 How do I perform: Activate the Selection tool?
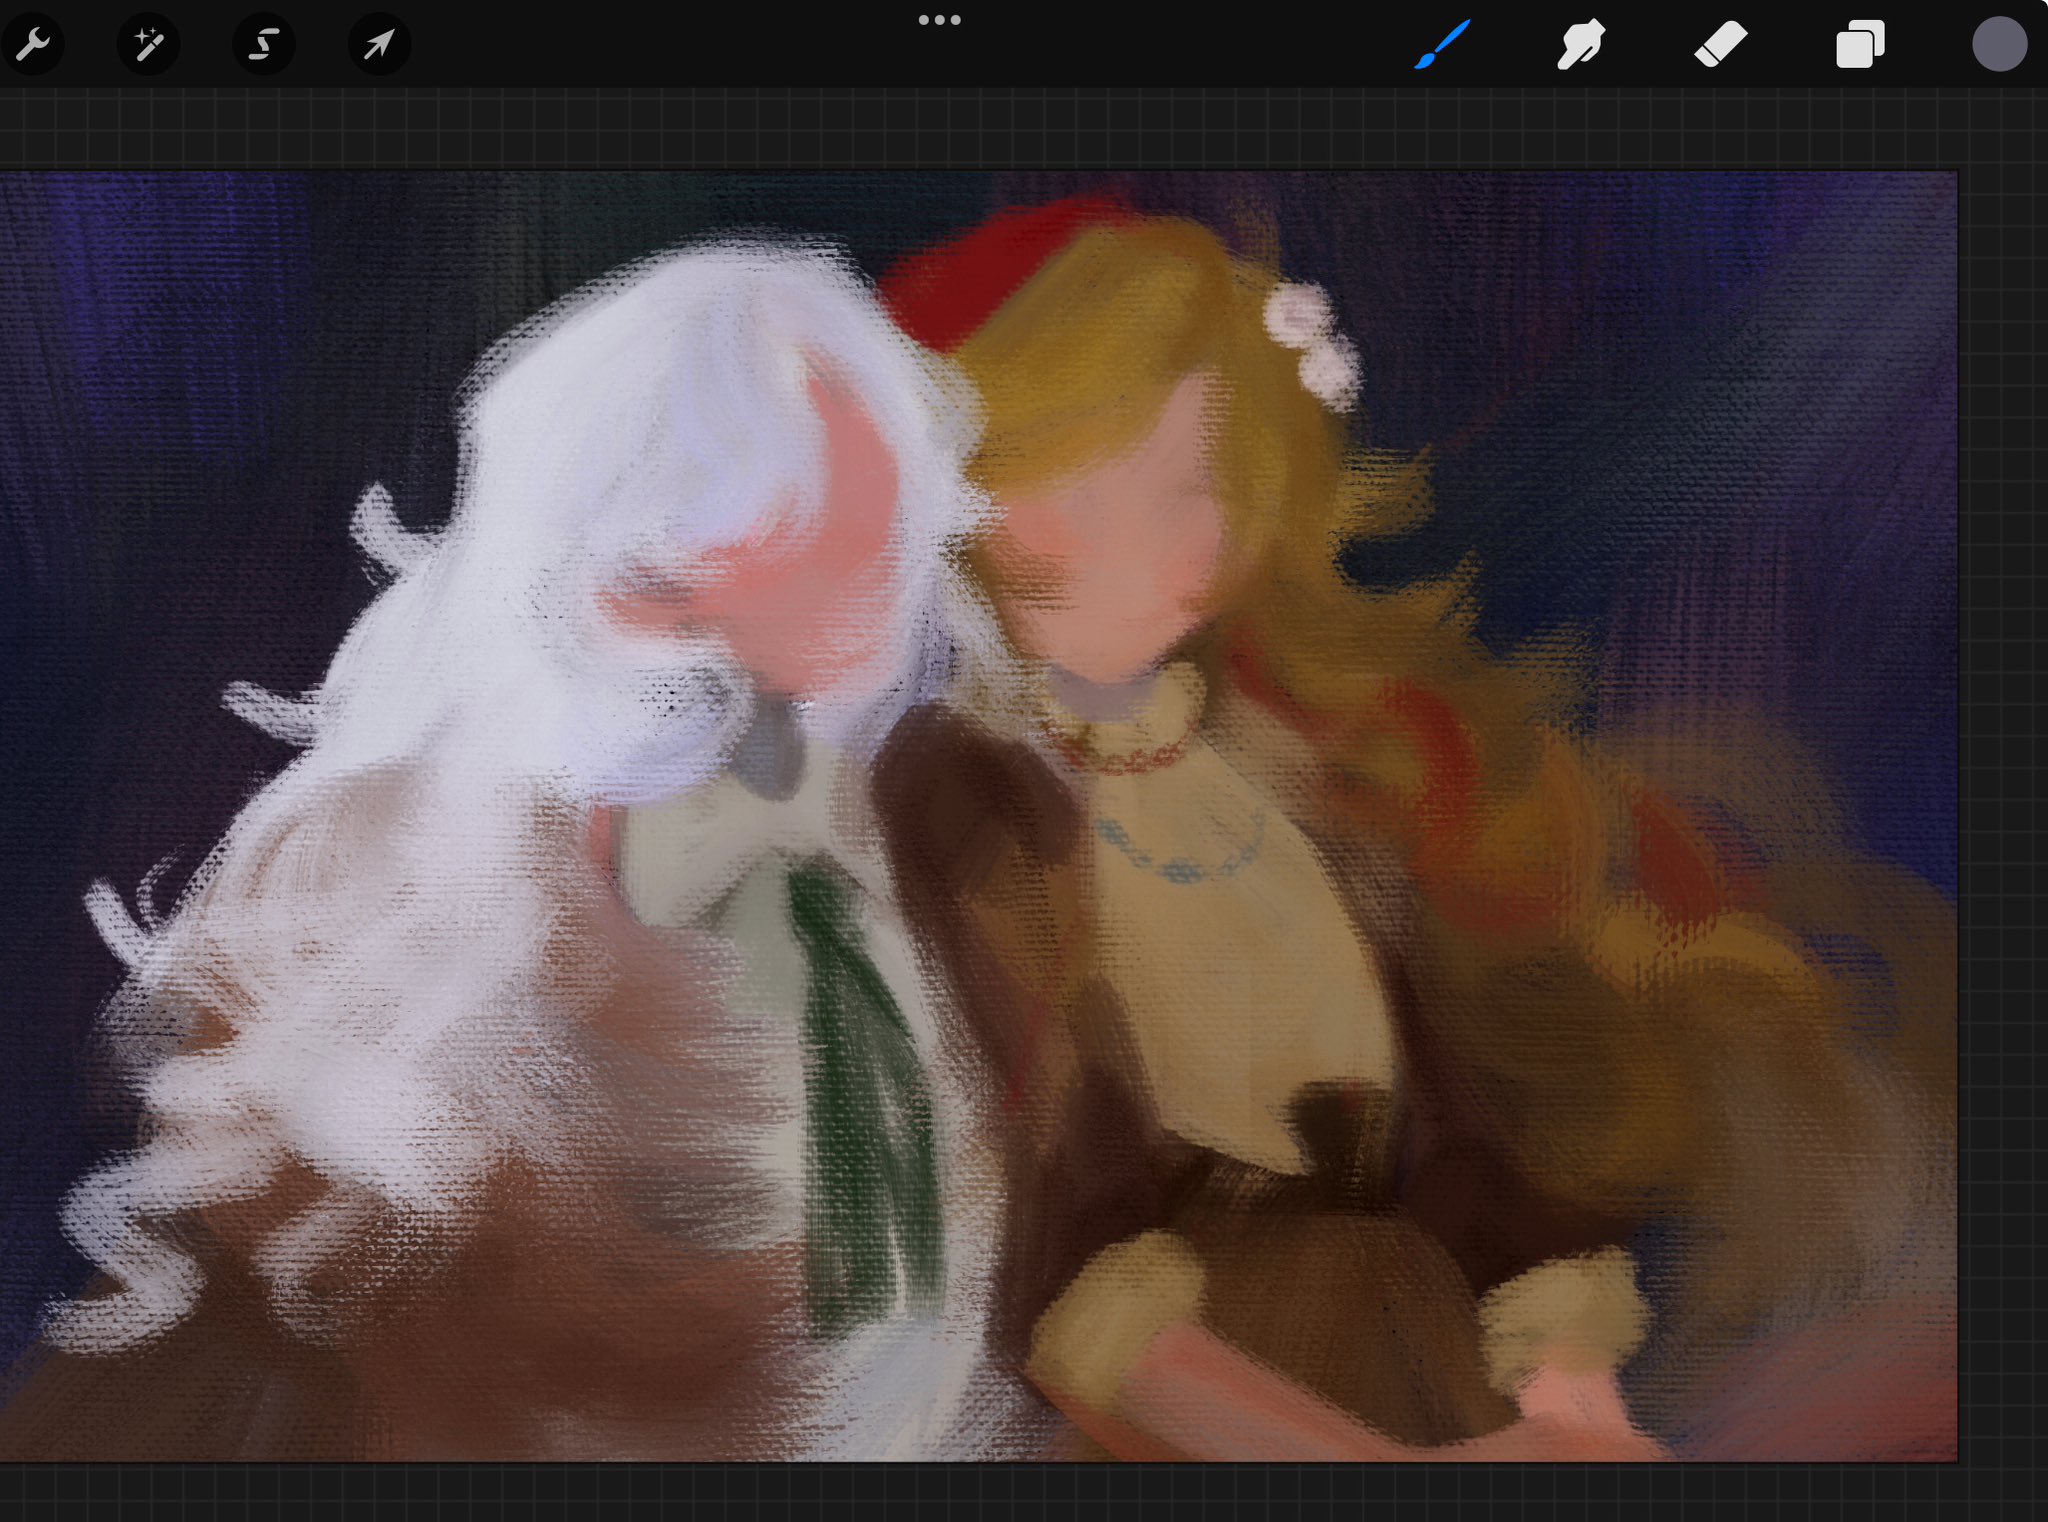click(x=264, y=44)
